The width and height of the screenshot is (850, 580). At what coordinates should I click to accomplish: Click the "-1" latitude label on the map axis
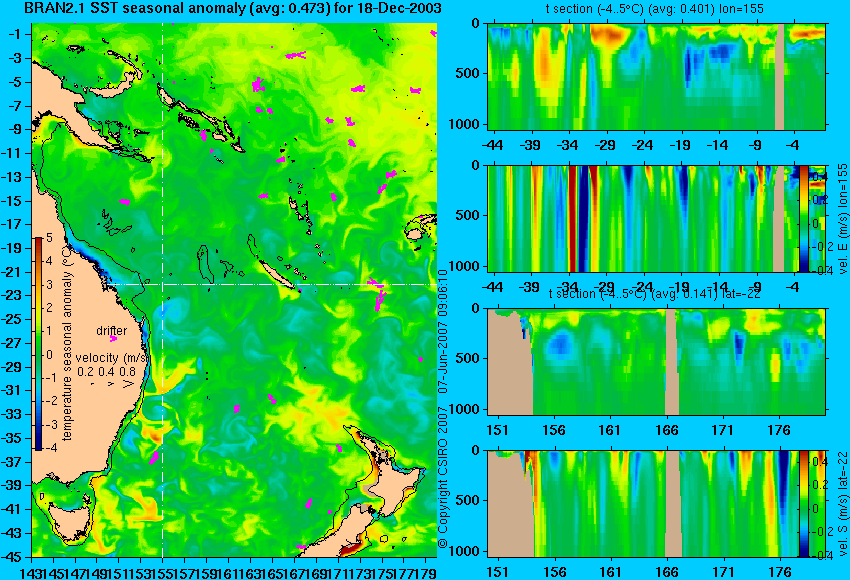[13, 34]
